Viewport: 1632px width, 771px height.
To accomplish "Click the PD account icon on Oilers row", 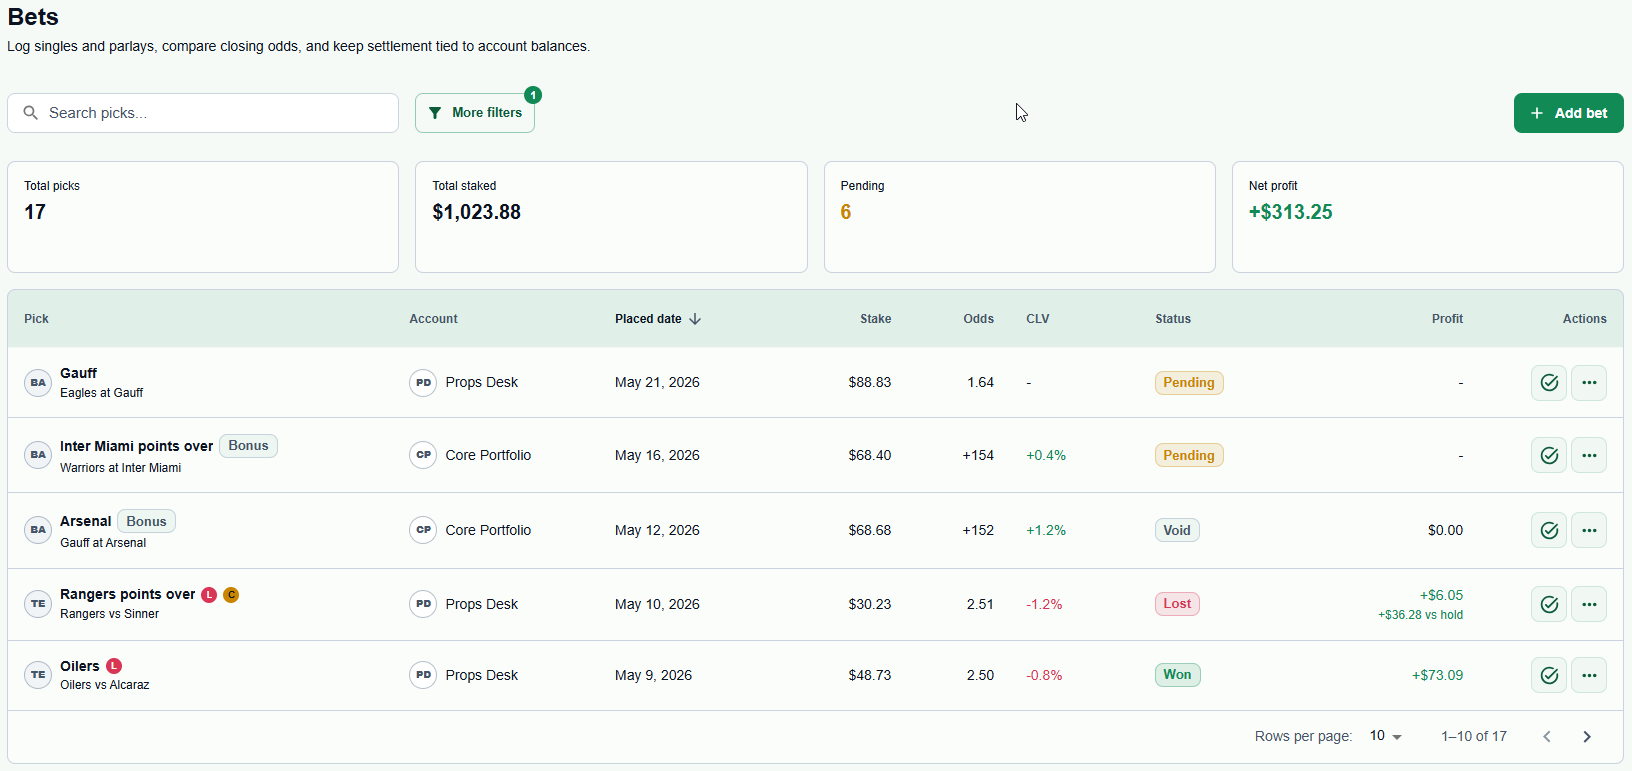I will tap(423, 675).
